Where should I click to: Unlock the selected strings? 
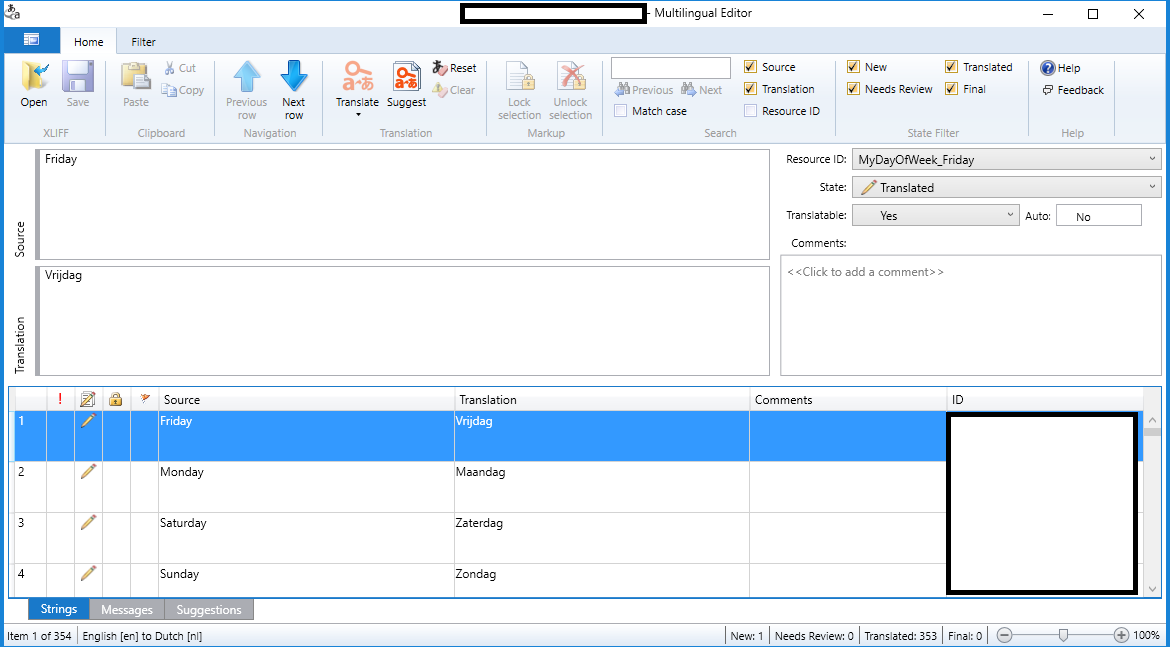(571, 88)
